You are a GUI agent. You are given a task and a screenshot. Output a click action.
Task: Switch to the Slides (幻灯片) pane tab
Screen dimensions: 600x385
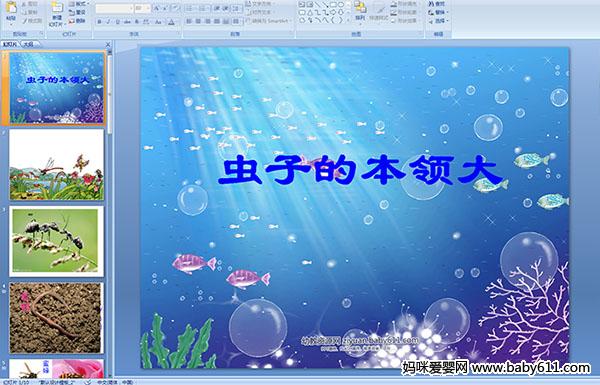point(10,44)
